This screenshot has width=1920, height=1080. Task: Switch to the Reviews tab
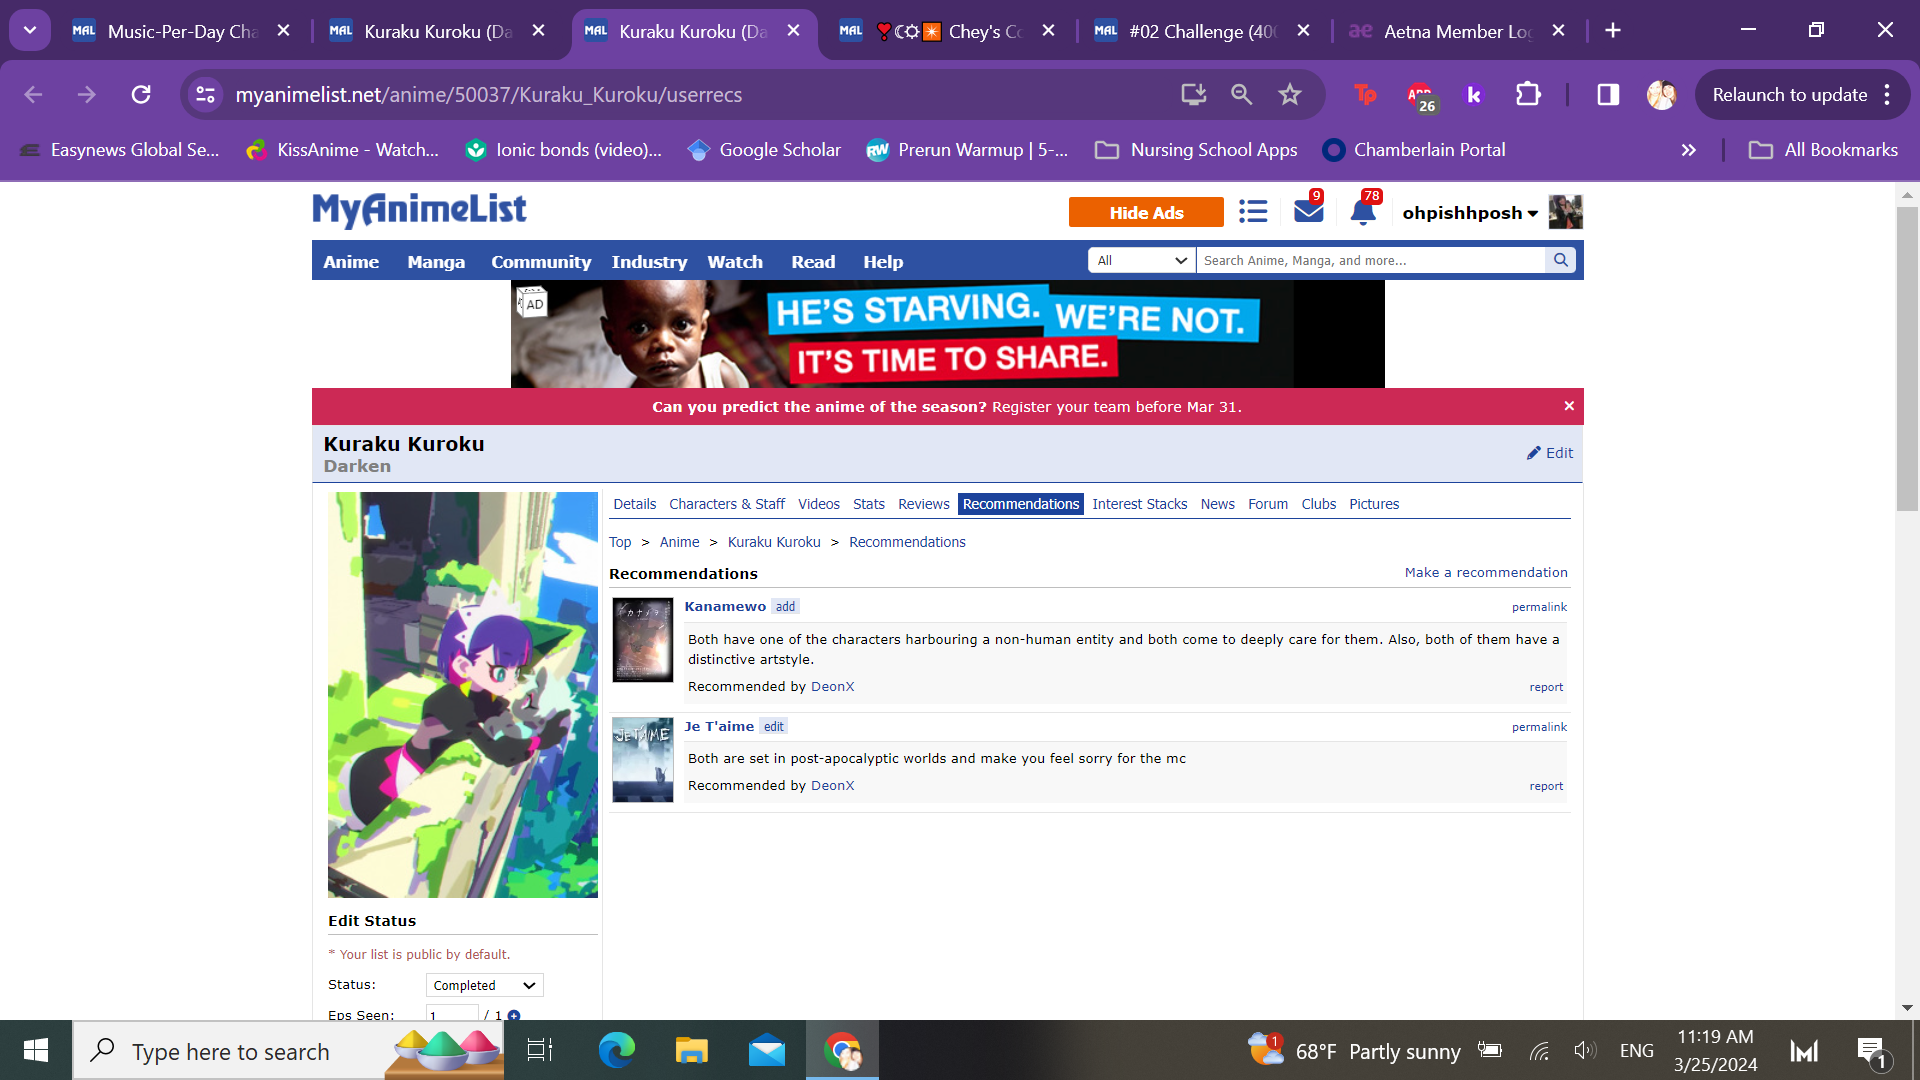923,504
